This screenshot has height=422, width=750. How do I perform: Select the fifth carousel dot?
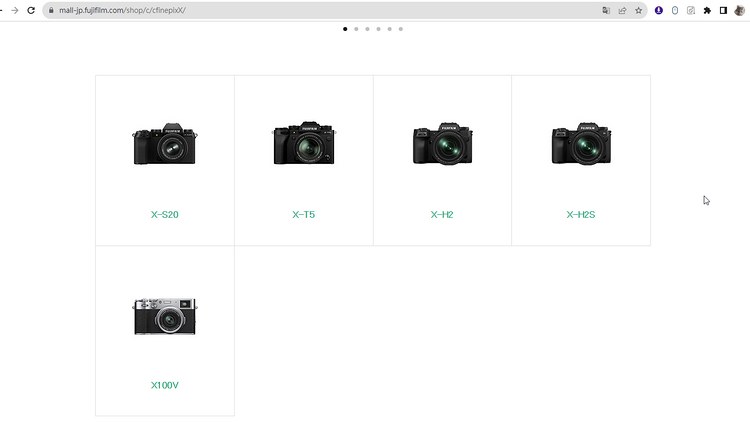pos(389,29)
